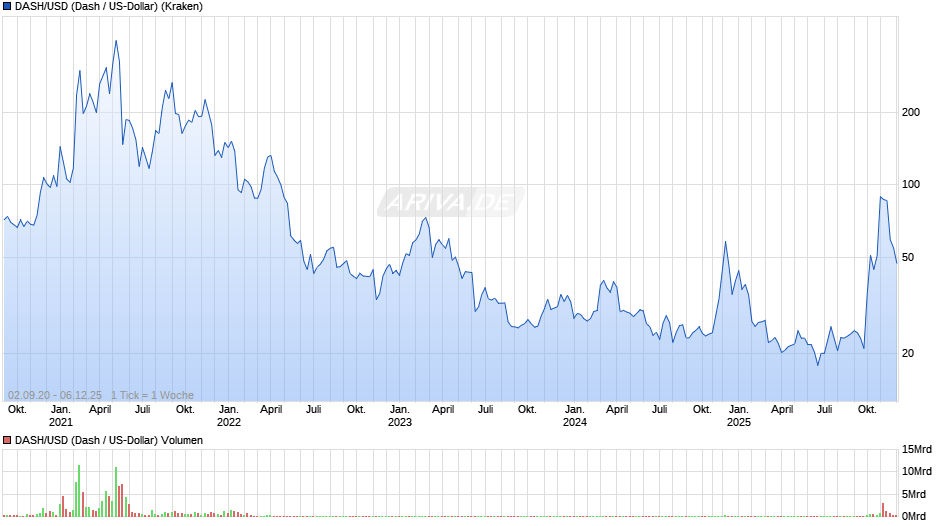Viewport: 940px width, 526px height.
Task: Click the 'Jan. 2022' time axis label
Action: [228, 416]
